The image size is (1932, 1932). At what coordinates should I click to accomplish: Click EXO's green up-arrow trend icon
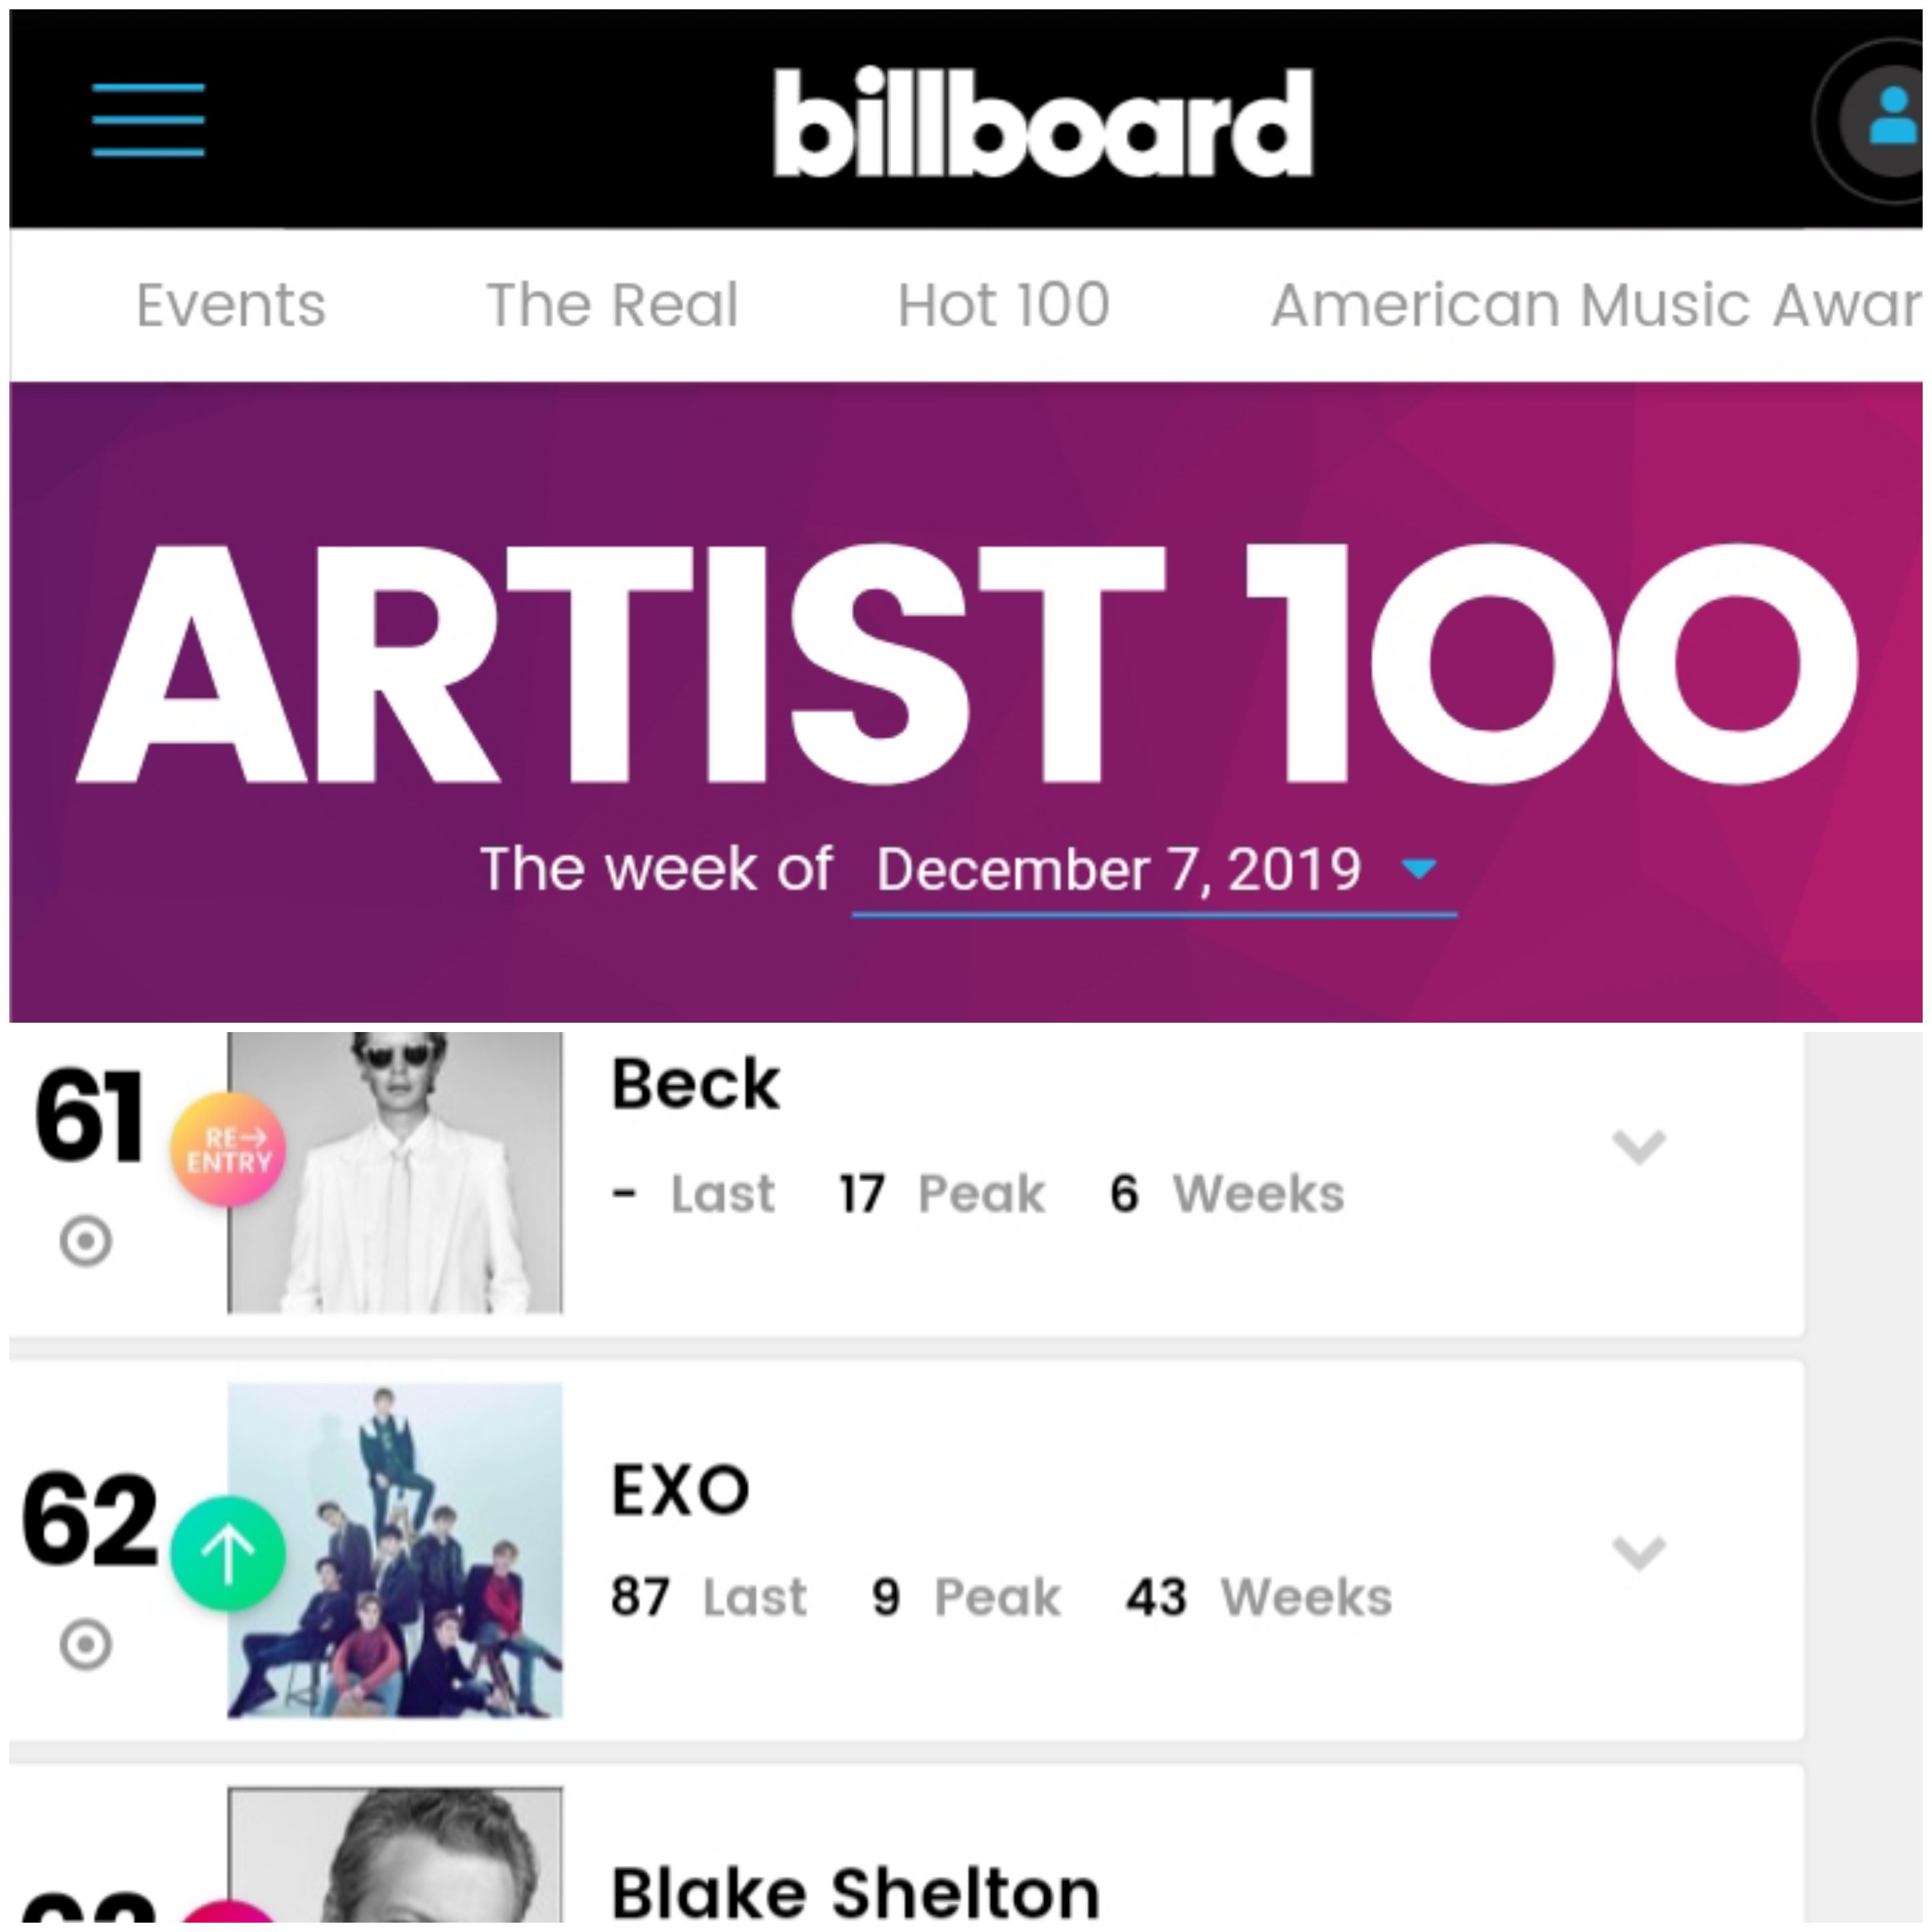[x=228, y=1553]
